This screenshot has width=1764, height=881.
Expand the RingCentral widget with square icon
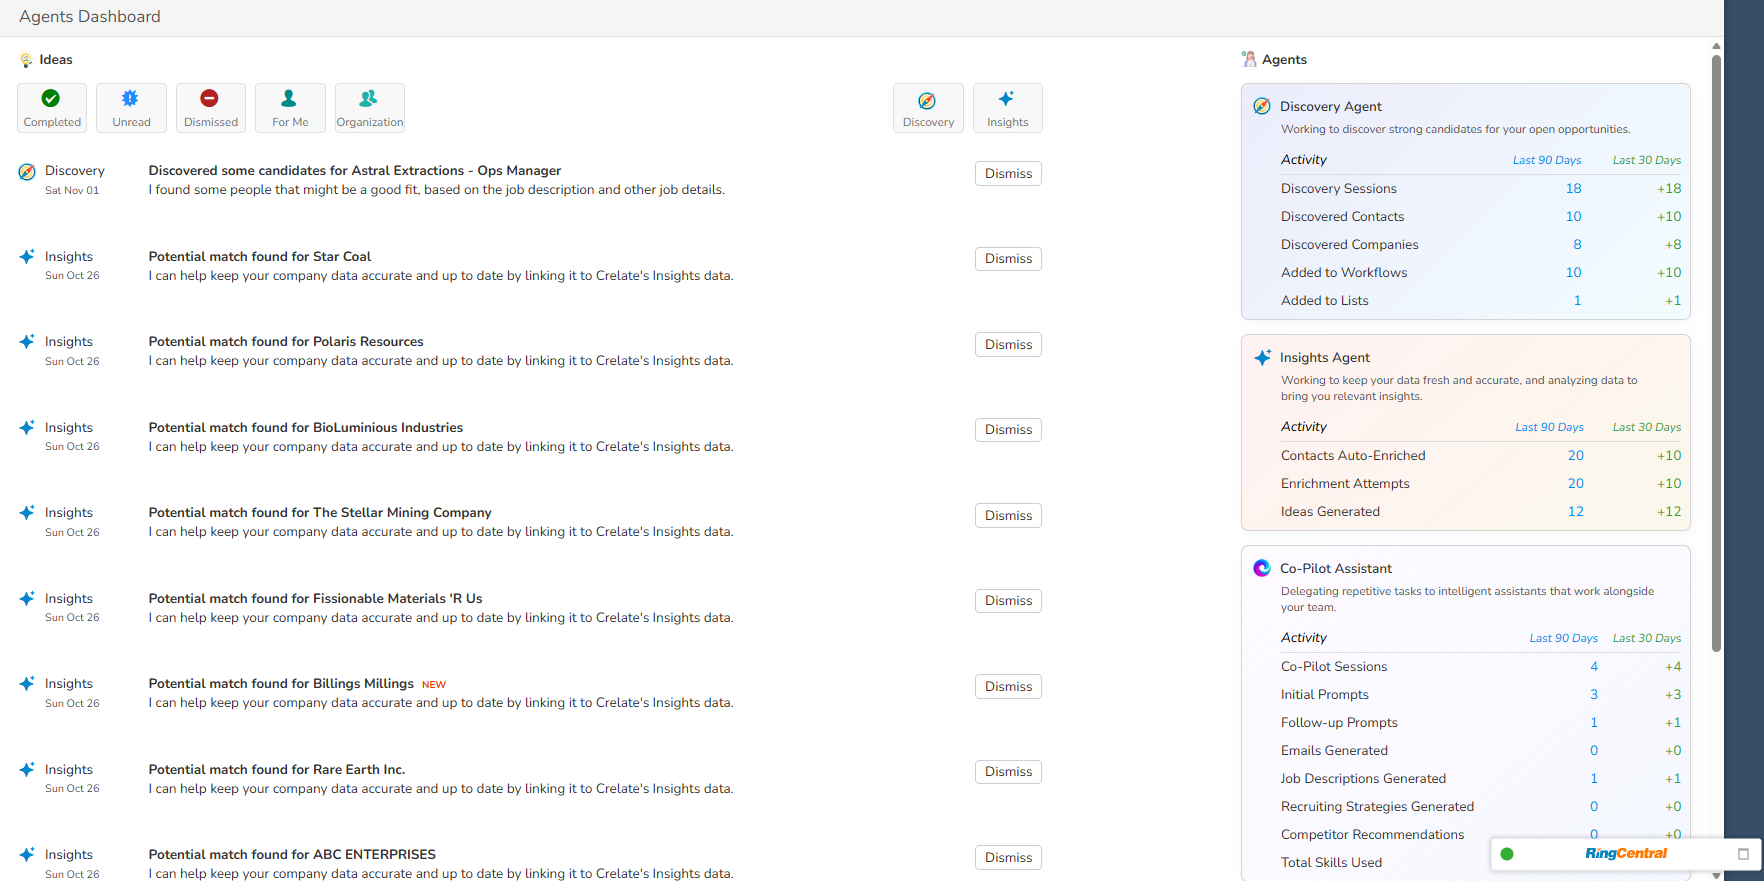[1743, 854]
